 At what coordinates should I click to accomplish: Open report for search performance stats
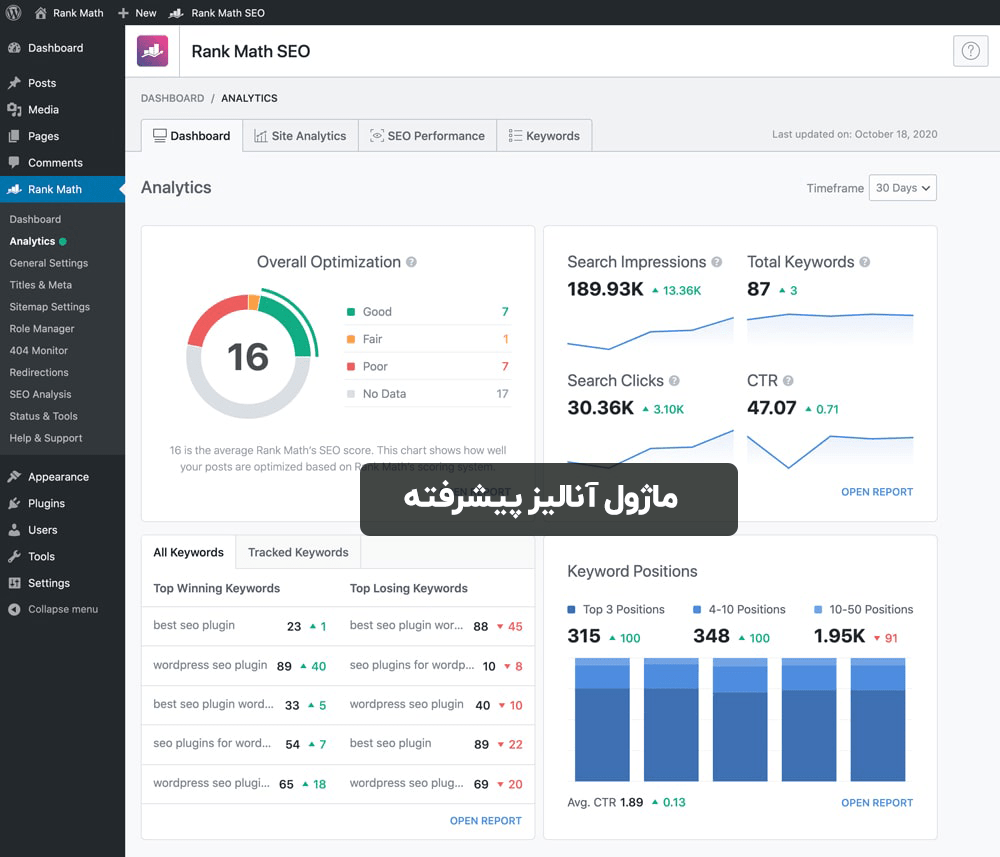pyautogui.click(x=876, y=492)
